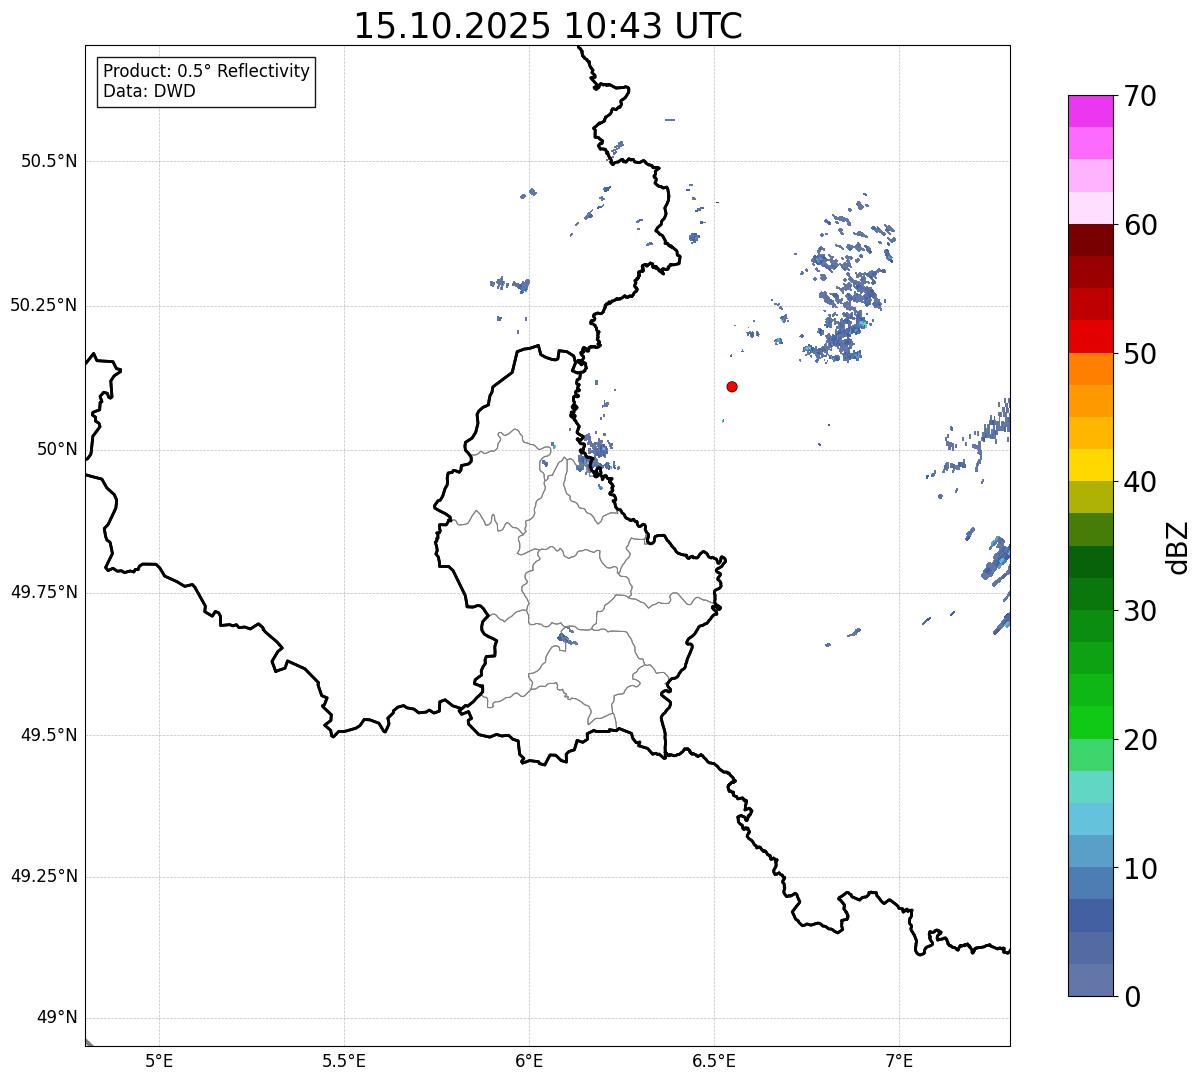Click the 'Product: 0.5° Reflectivity' legend text

(x=206, y=72)
